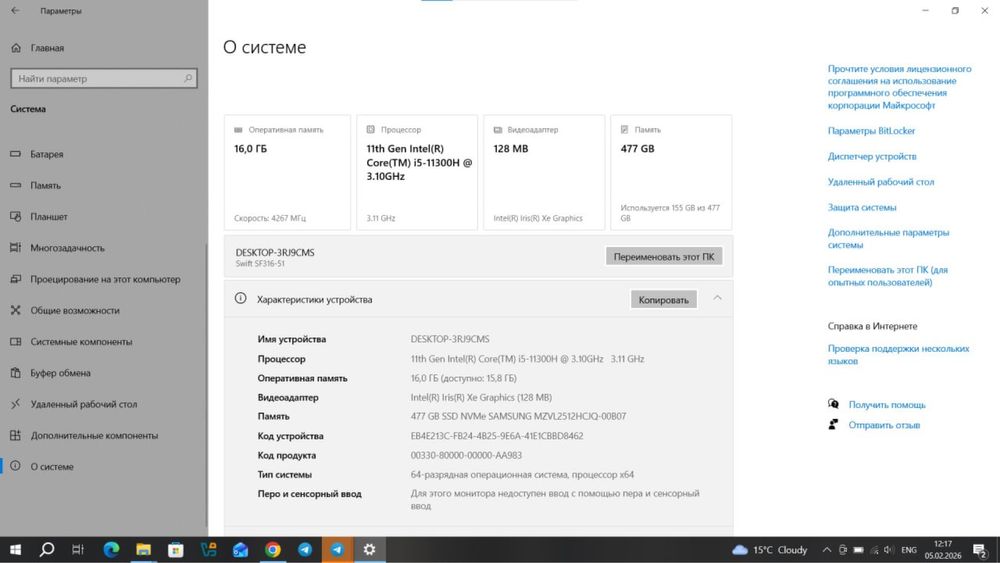Go back with the Settings back arrow
The height and width of the screenshot is (563, 1000).
click(x=15, y=10)
